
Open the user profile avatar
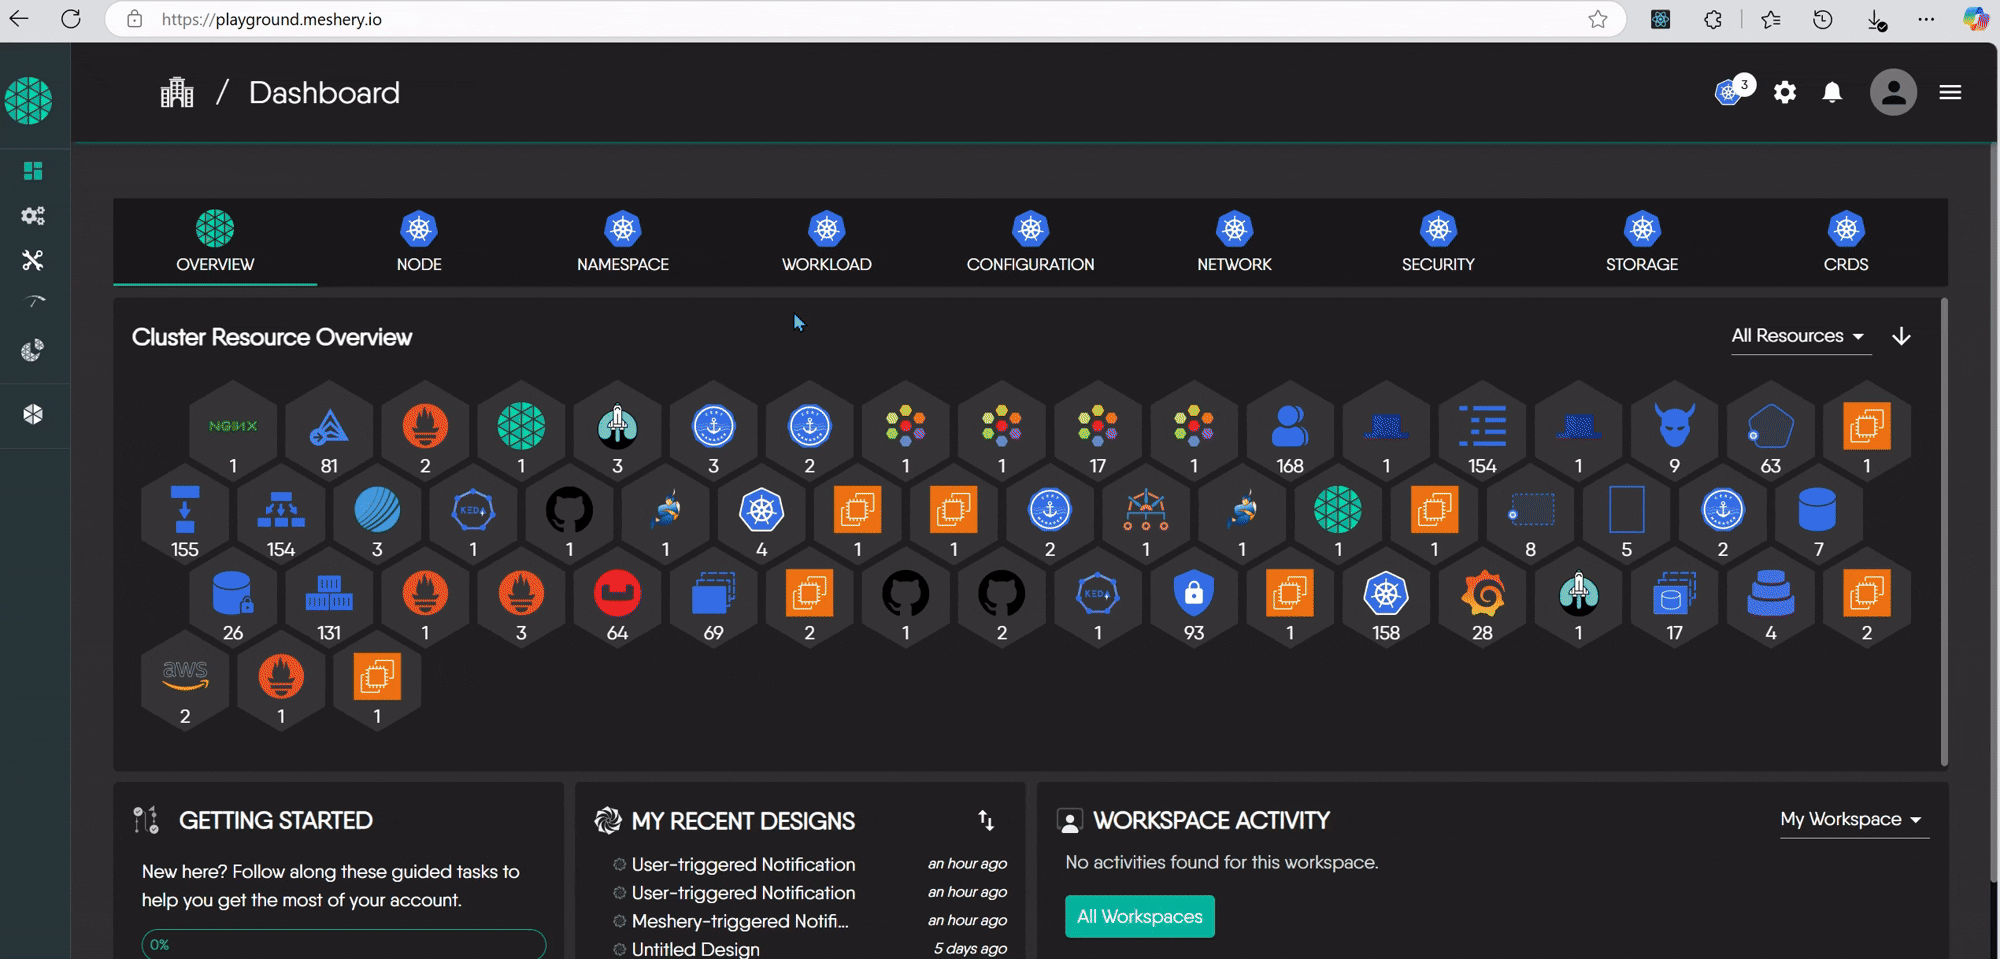click(x=1892, y=93)
